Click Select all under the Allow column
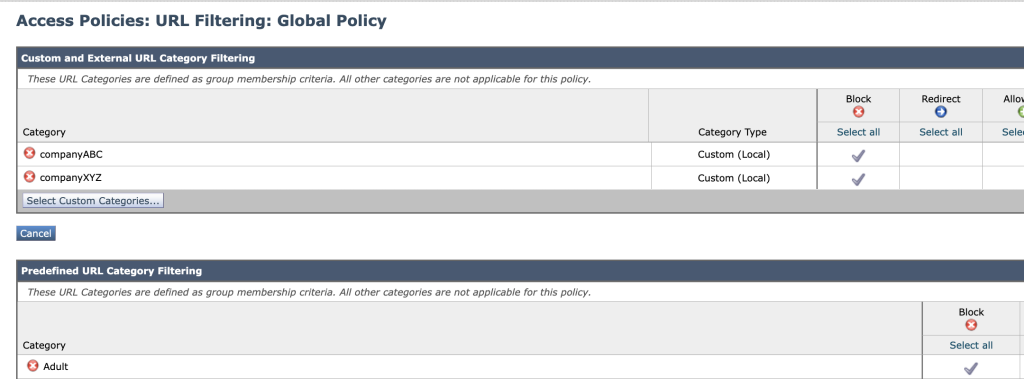This screenshot has width=1024, height=379. 1013,132
